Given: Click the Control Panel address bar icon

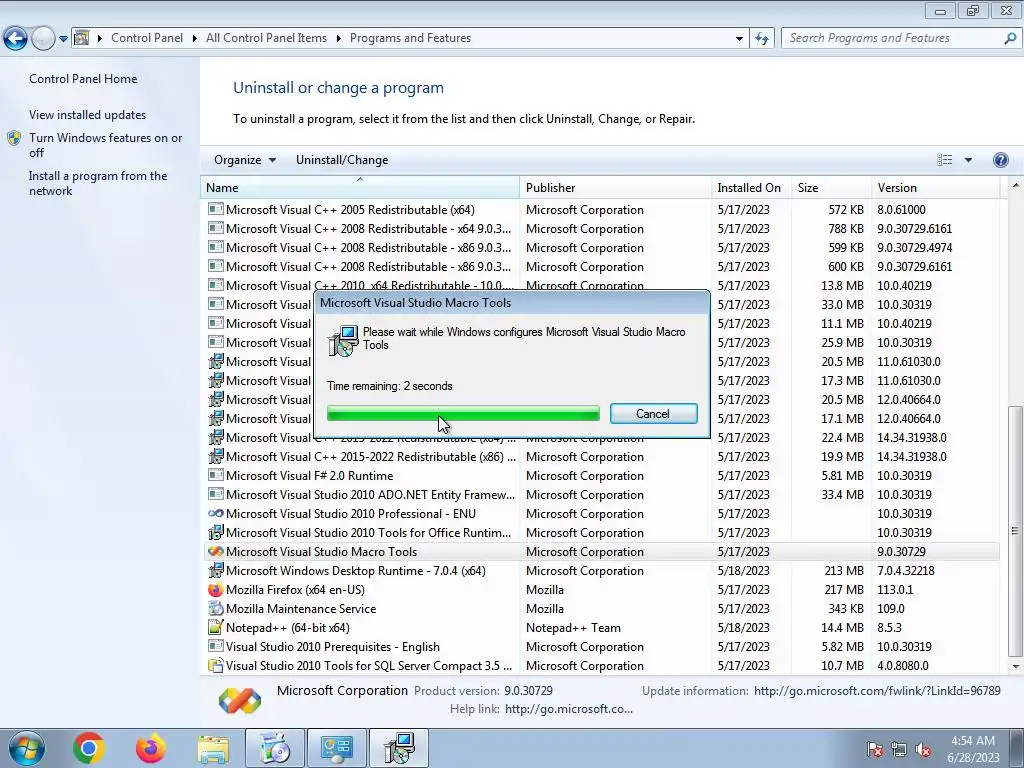Looking at the screenshot, I should coord(82,38).
